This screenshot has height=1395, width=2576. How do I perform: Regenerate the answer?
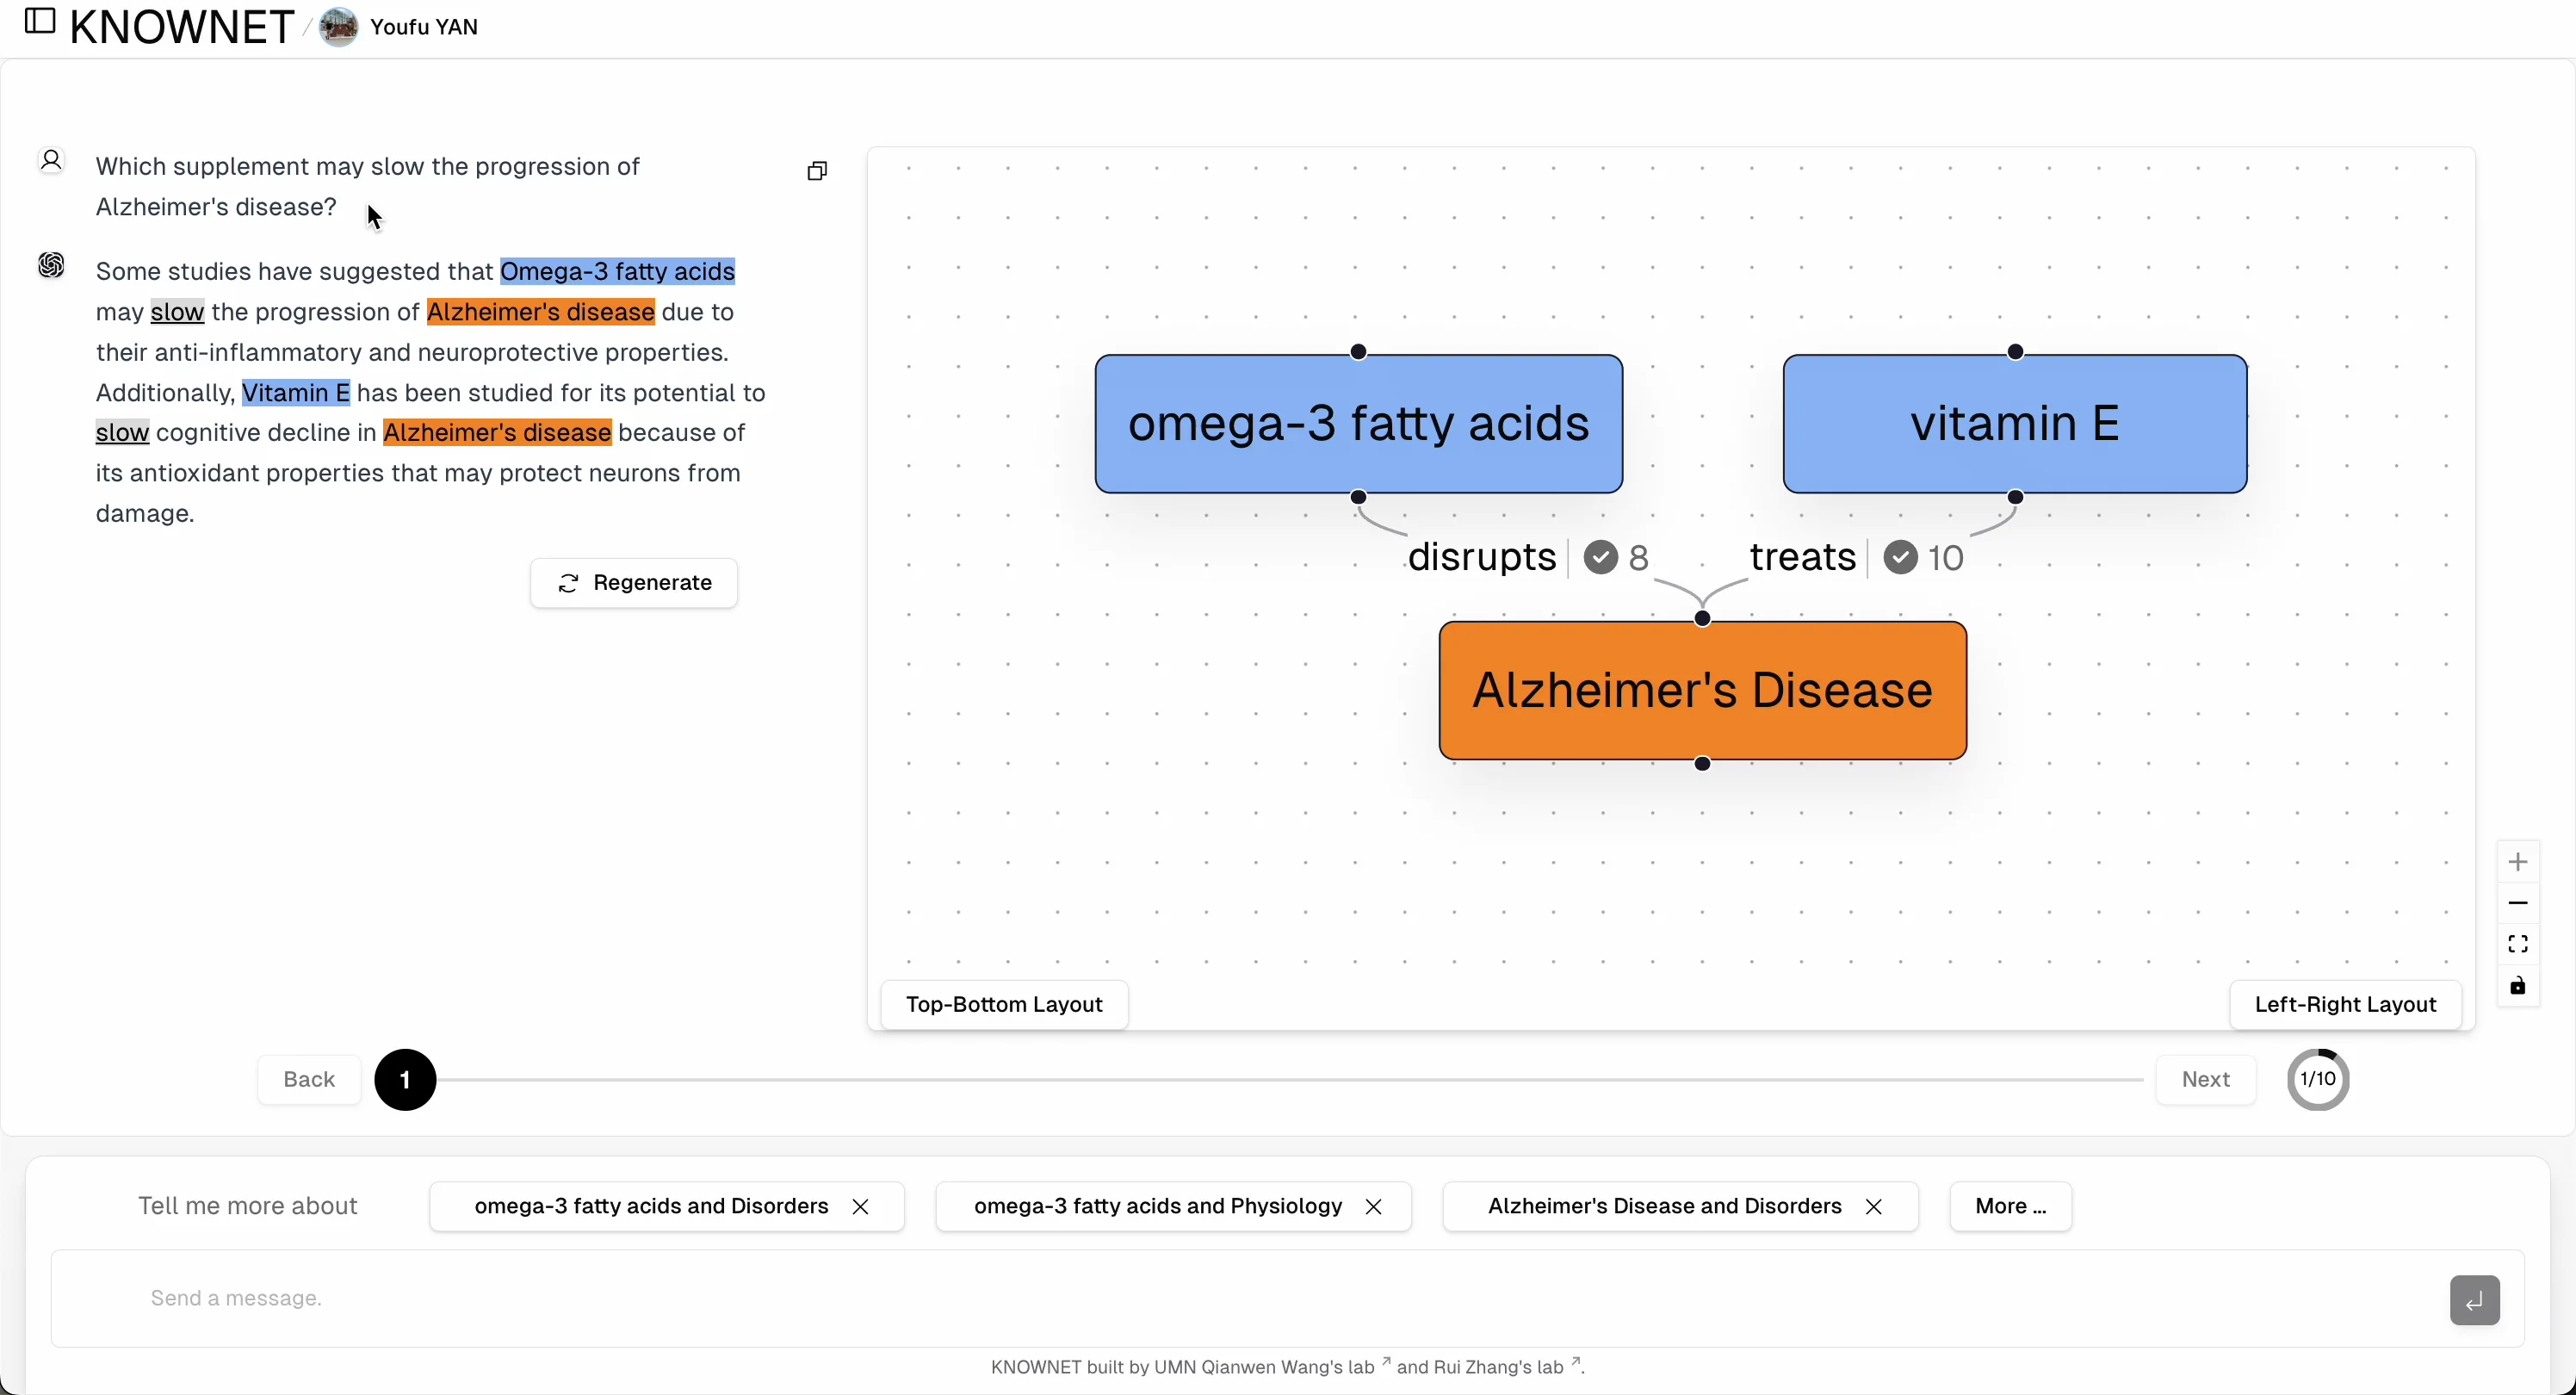coord(634,583)
